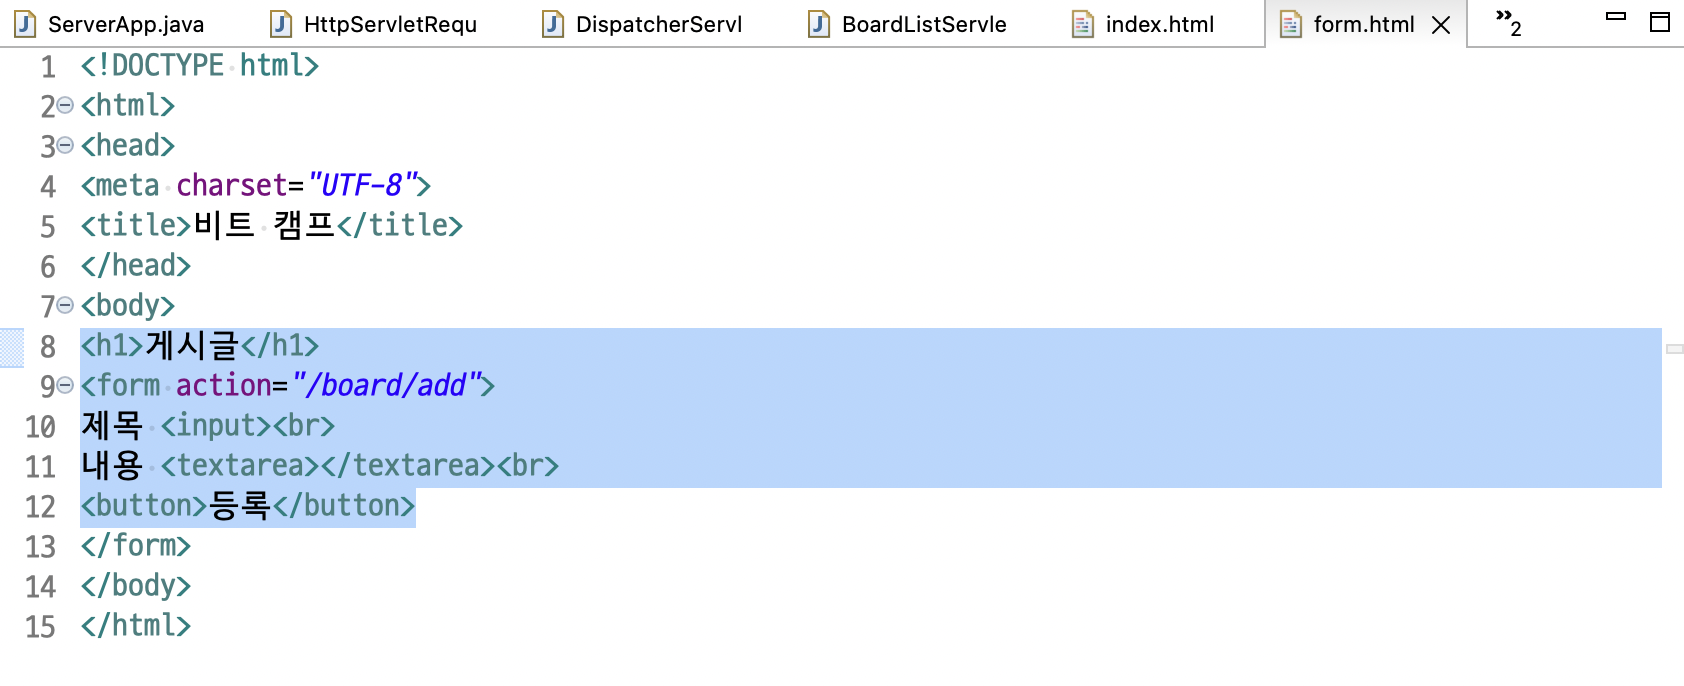The height and width of the screenshot is (686, 1684).
Task: Minimize the editor area
Action: [1616, 16]
